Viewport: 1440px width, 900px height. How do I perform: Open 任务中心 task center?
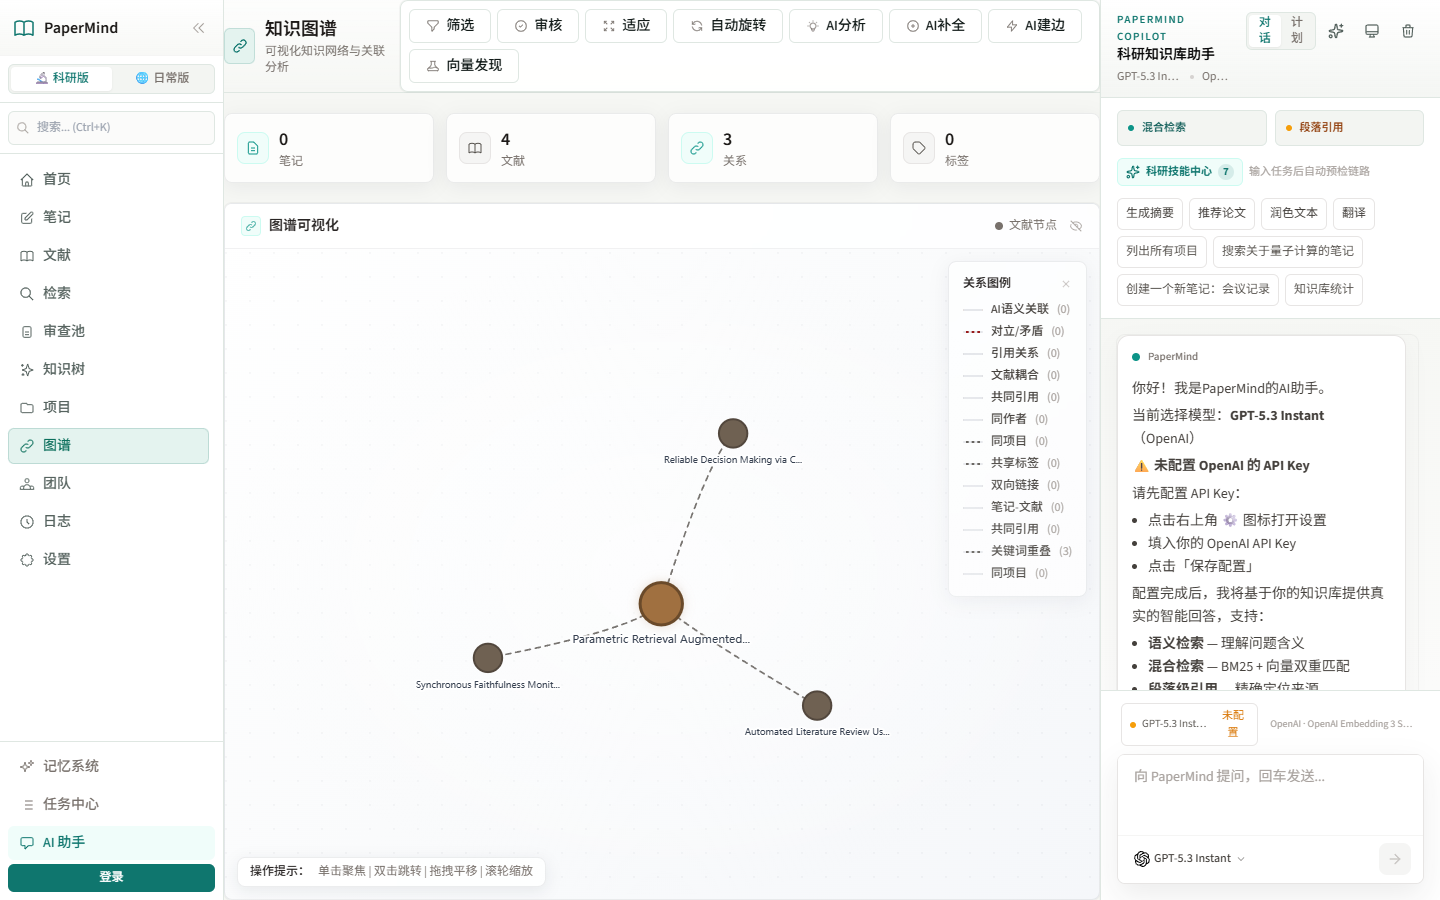coord(111,804)
